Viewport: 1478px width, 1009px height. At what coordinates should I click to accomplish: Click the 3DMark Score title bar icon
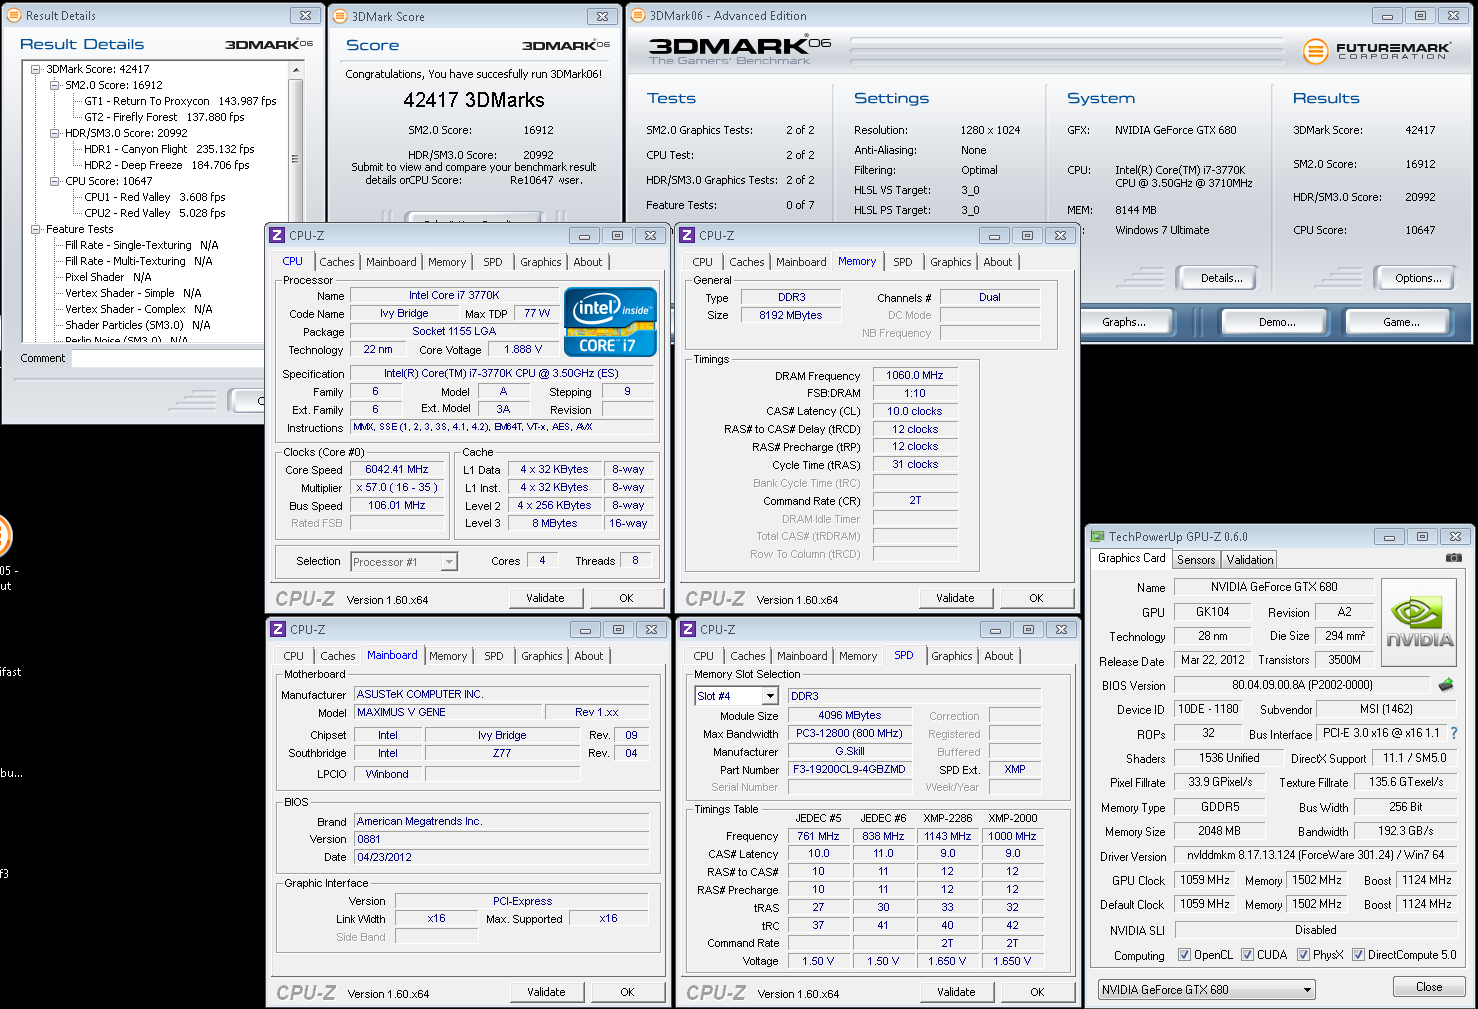[340, 16]
